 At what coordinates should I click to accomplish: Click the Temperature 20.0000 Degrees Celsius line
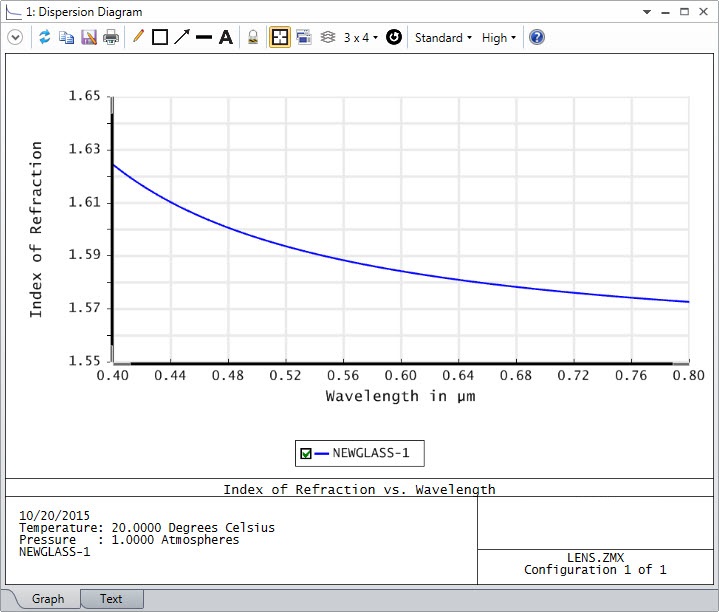147,528
